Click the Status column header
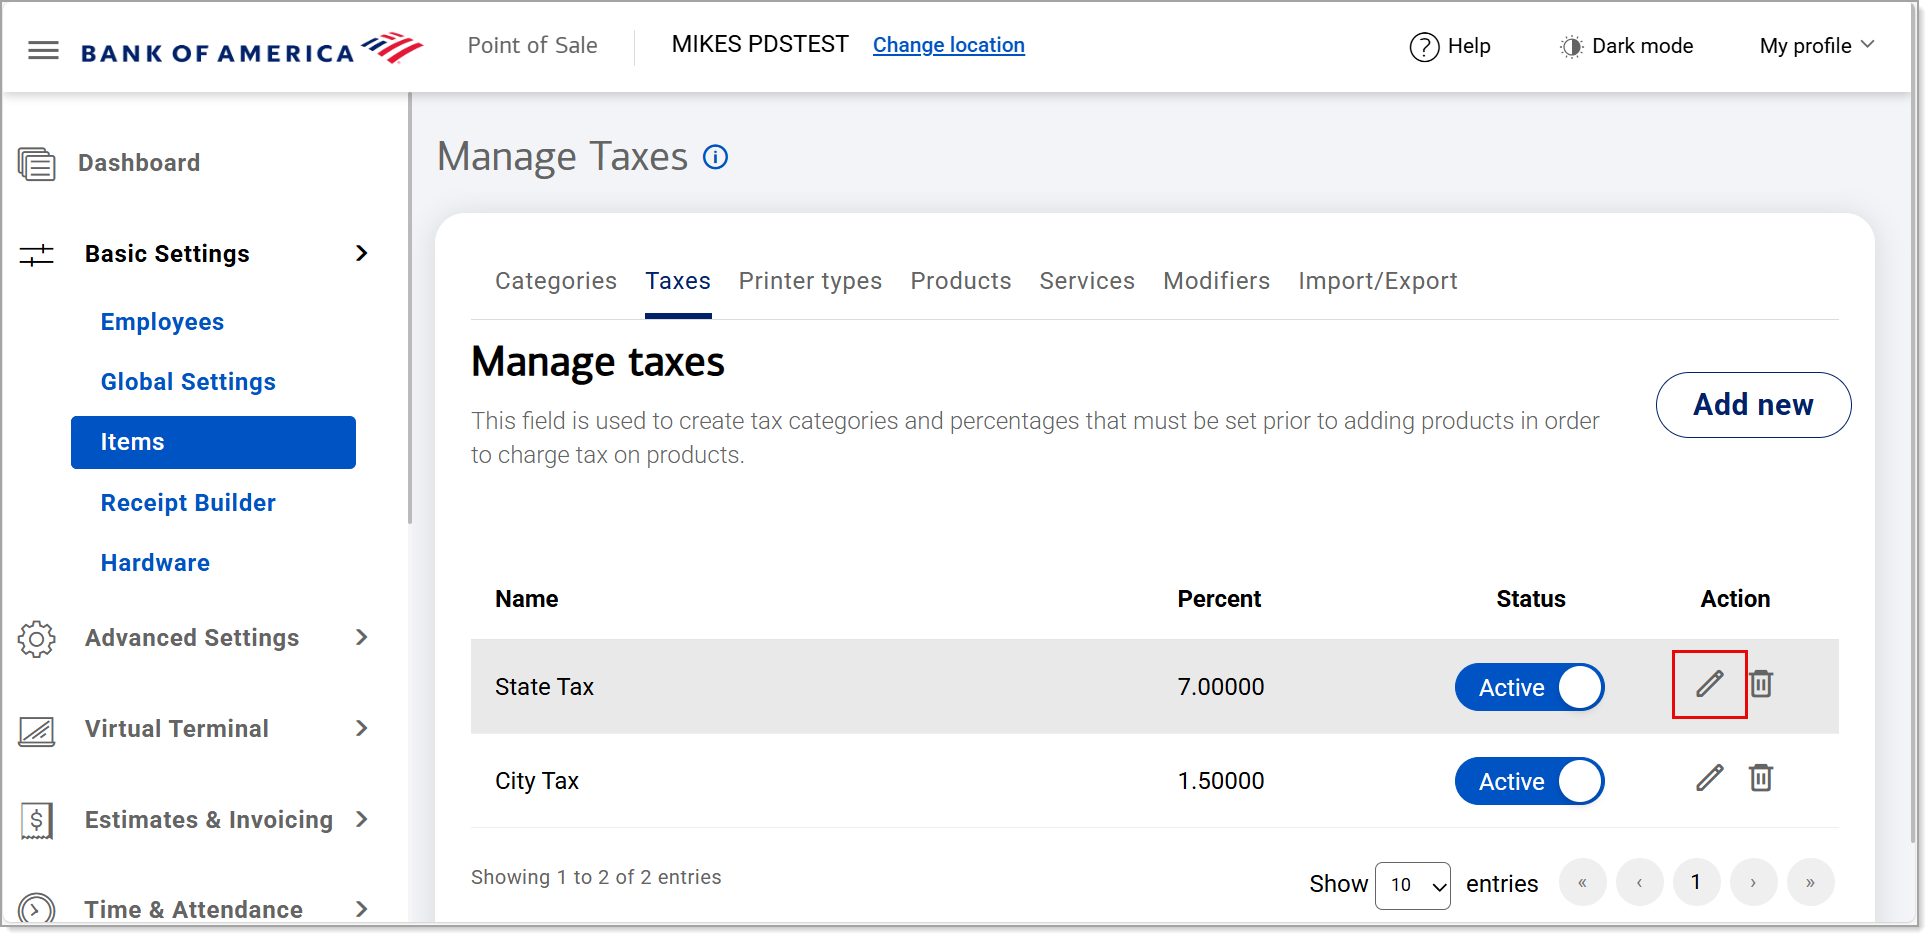 pos(1531,600)
